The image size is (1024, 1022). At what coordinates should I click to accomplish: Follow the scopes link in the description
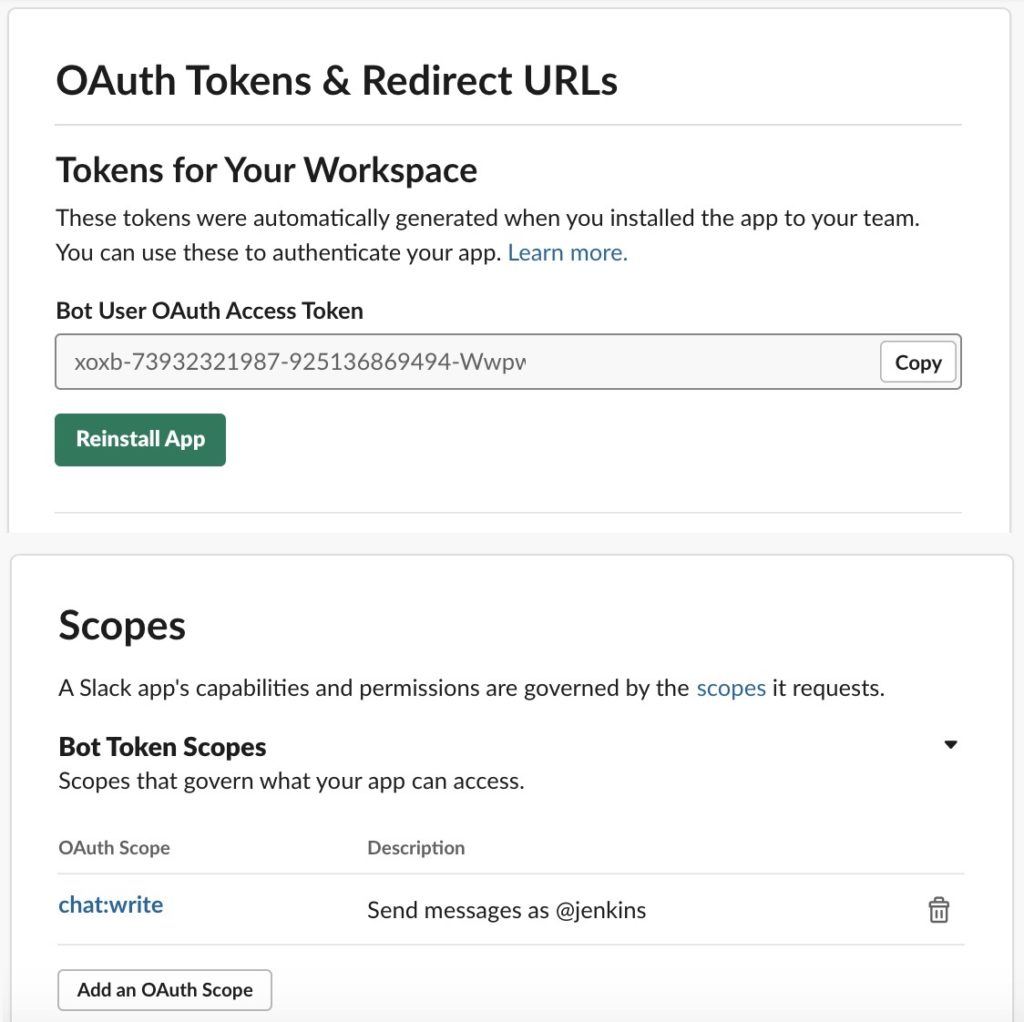coord(731,688)
